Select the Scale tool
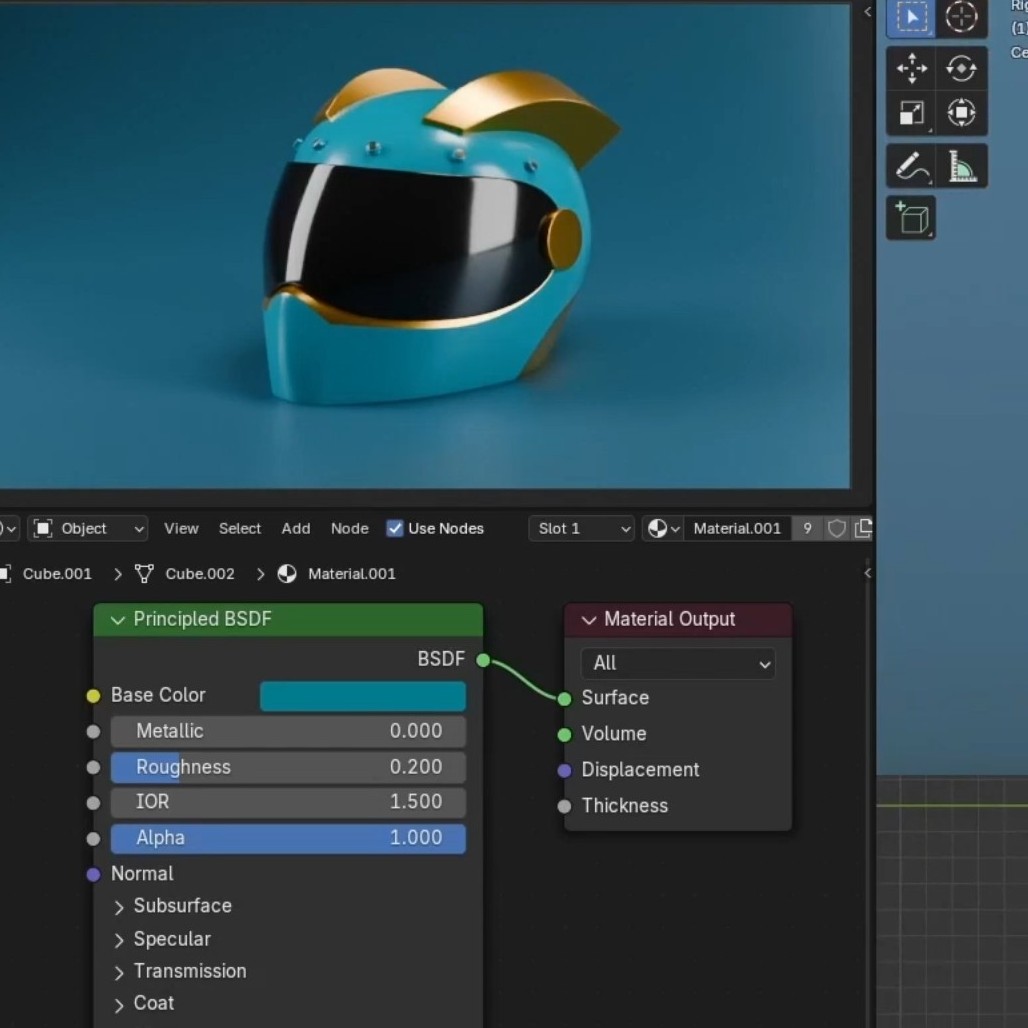The image size is (1028, 1028). pyautogui.click(x=911, y=113)
